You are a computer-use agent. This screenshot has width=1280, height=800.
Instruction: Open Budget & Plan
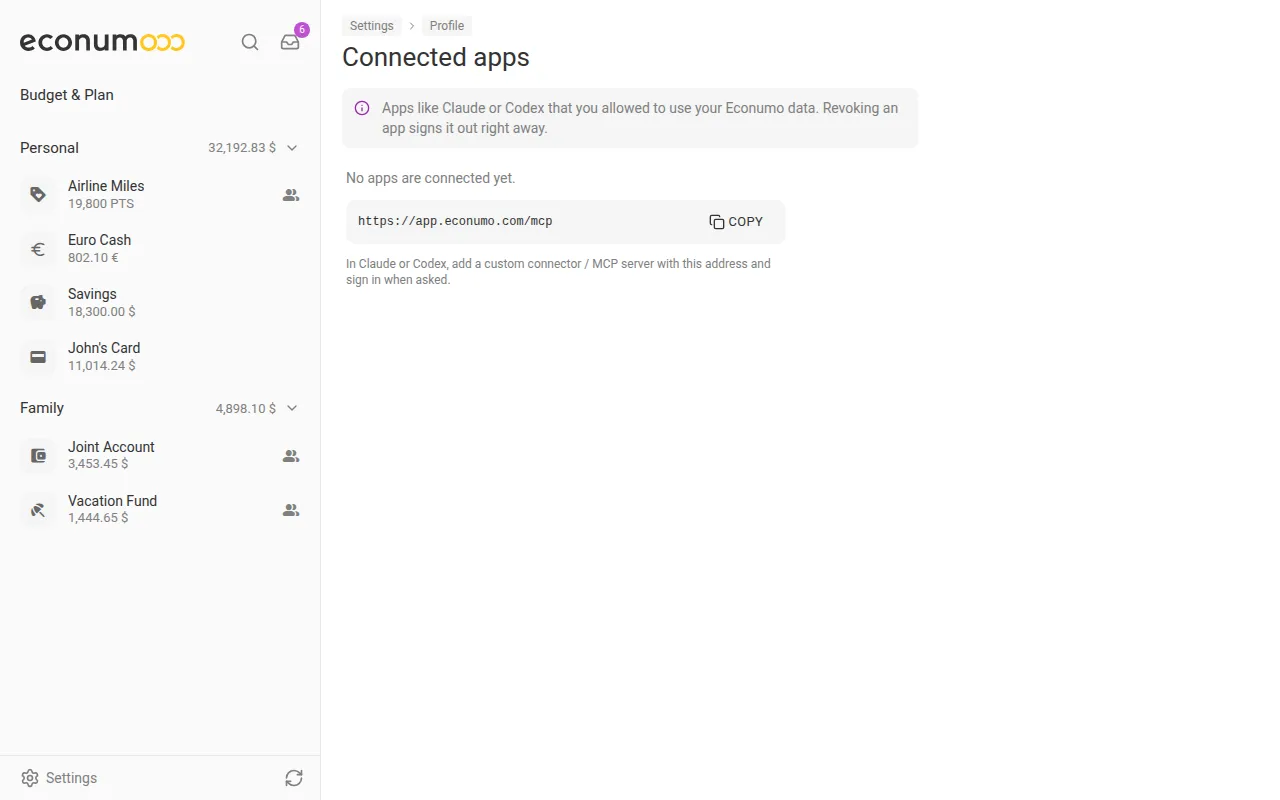click(x=67, y=95)
